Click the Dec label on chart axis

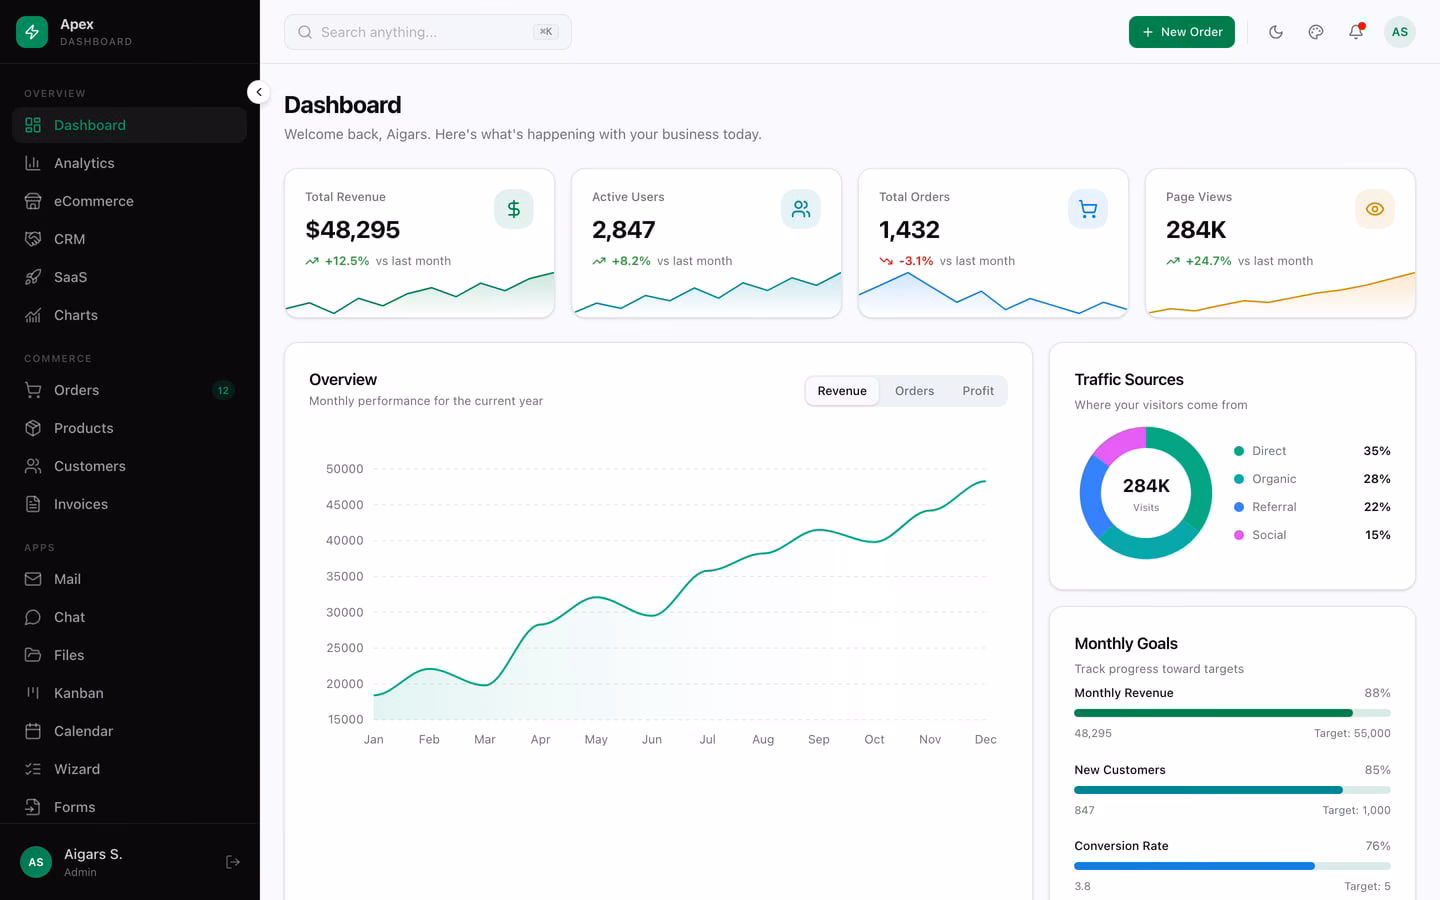[x=985, y=739]
